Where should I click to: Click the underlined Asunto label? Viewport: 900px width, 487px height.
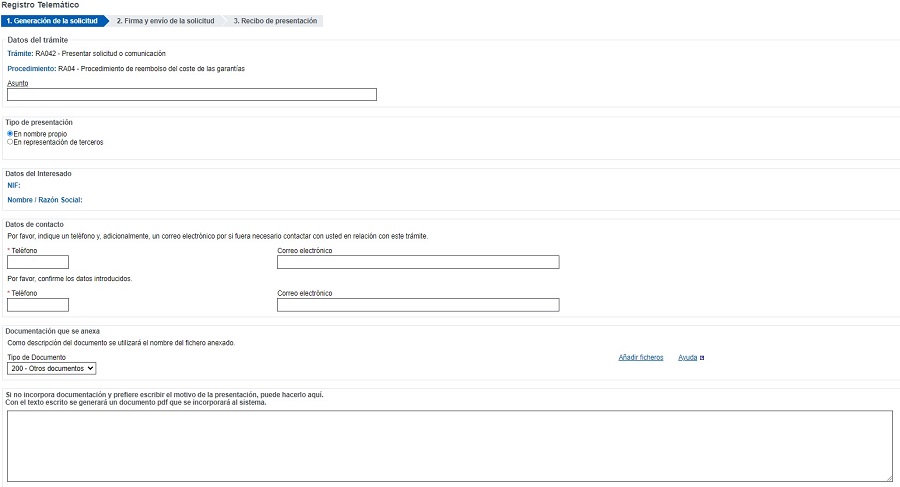point(18,83)
